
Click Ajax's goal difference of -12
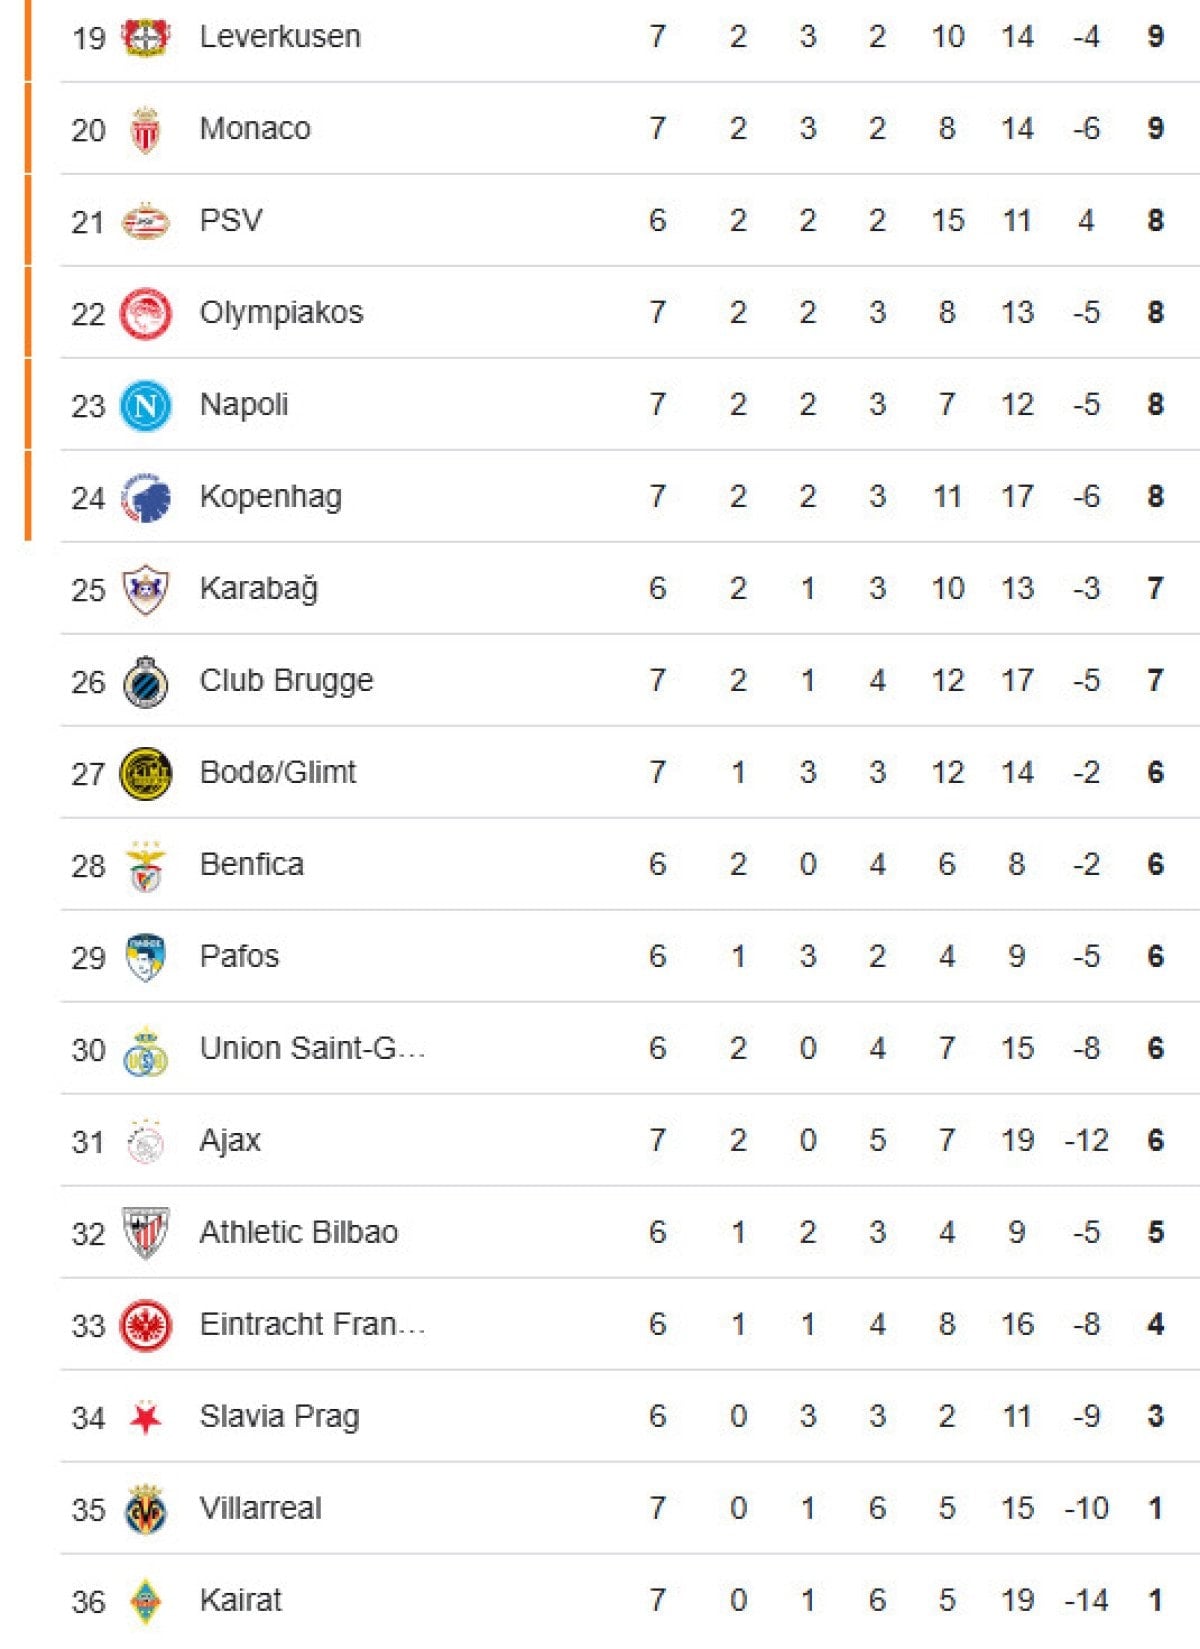[1086, 1140]
